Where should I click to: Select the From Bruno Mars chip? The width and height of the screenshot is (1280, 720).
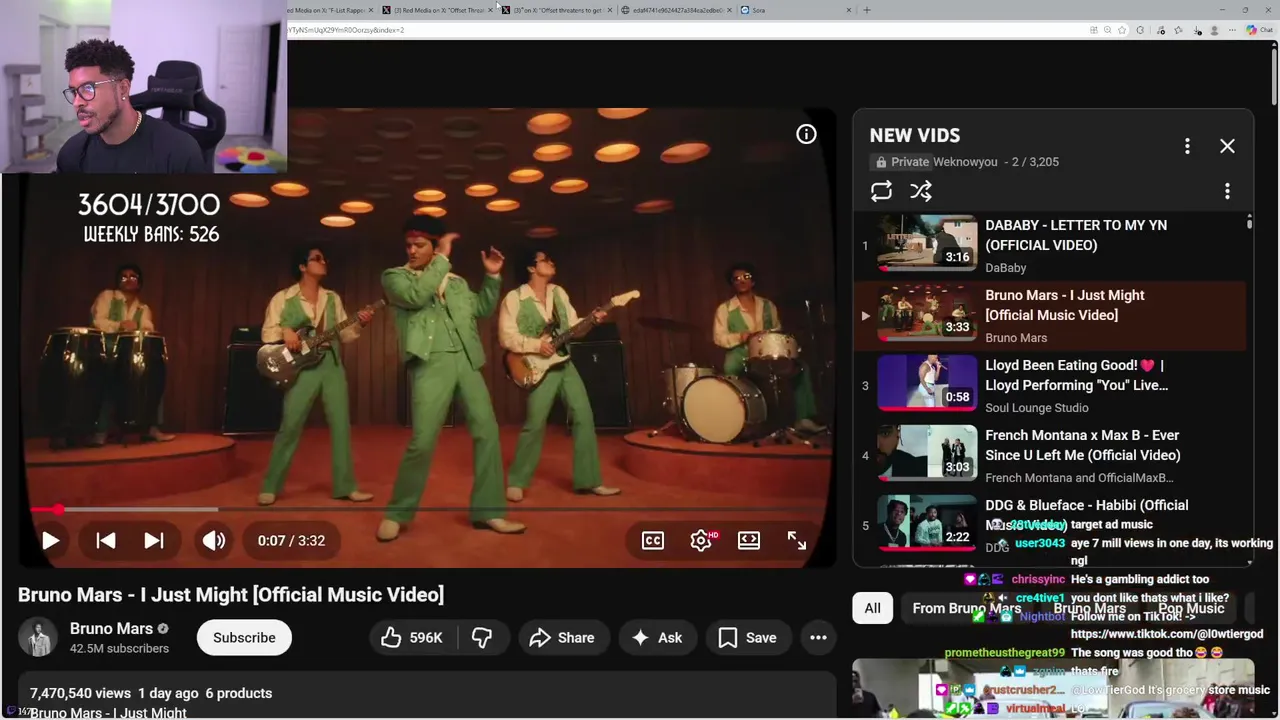coord(966,608)
